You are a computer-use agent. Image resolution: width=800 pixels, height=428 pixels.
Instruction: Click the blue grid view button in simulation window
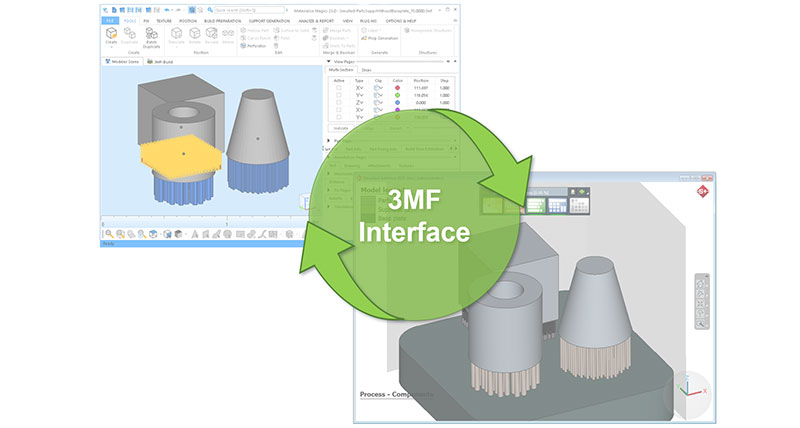click(557, 206)
